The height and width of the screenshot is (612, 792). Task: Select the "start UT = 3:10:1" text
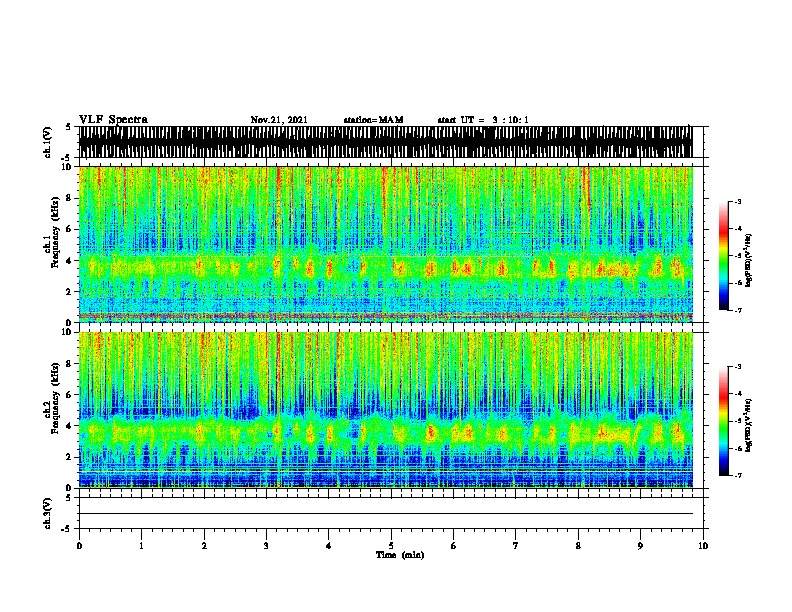pos(483,120)
